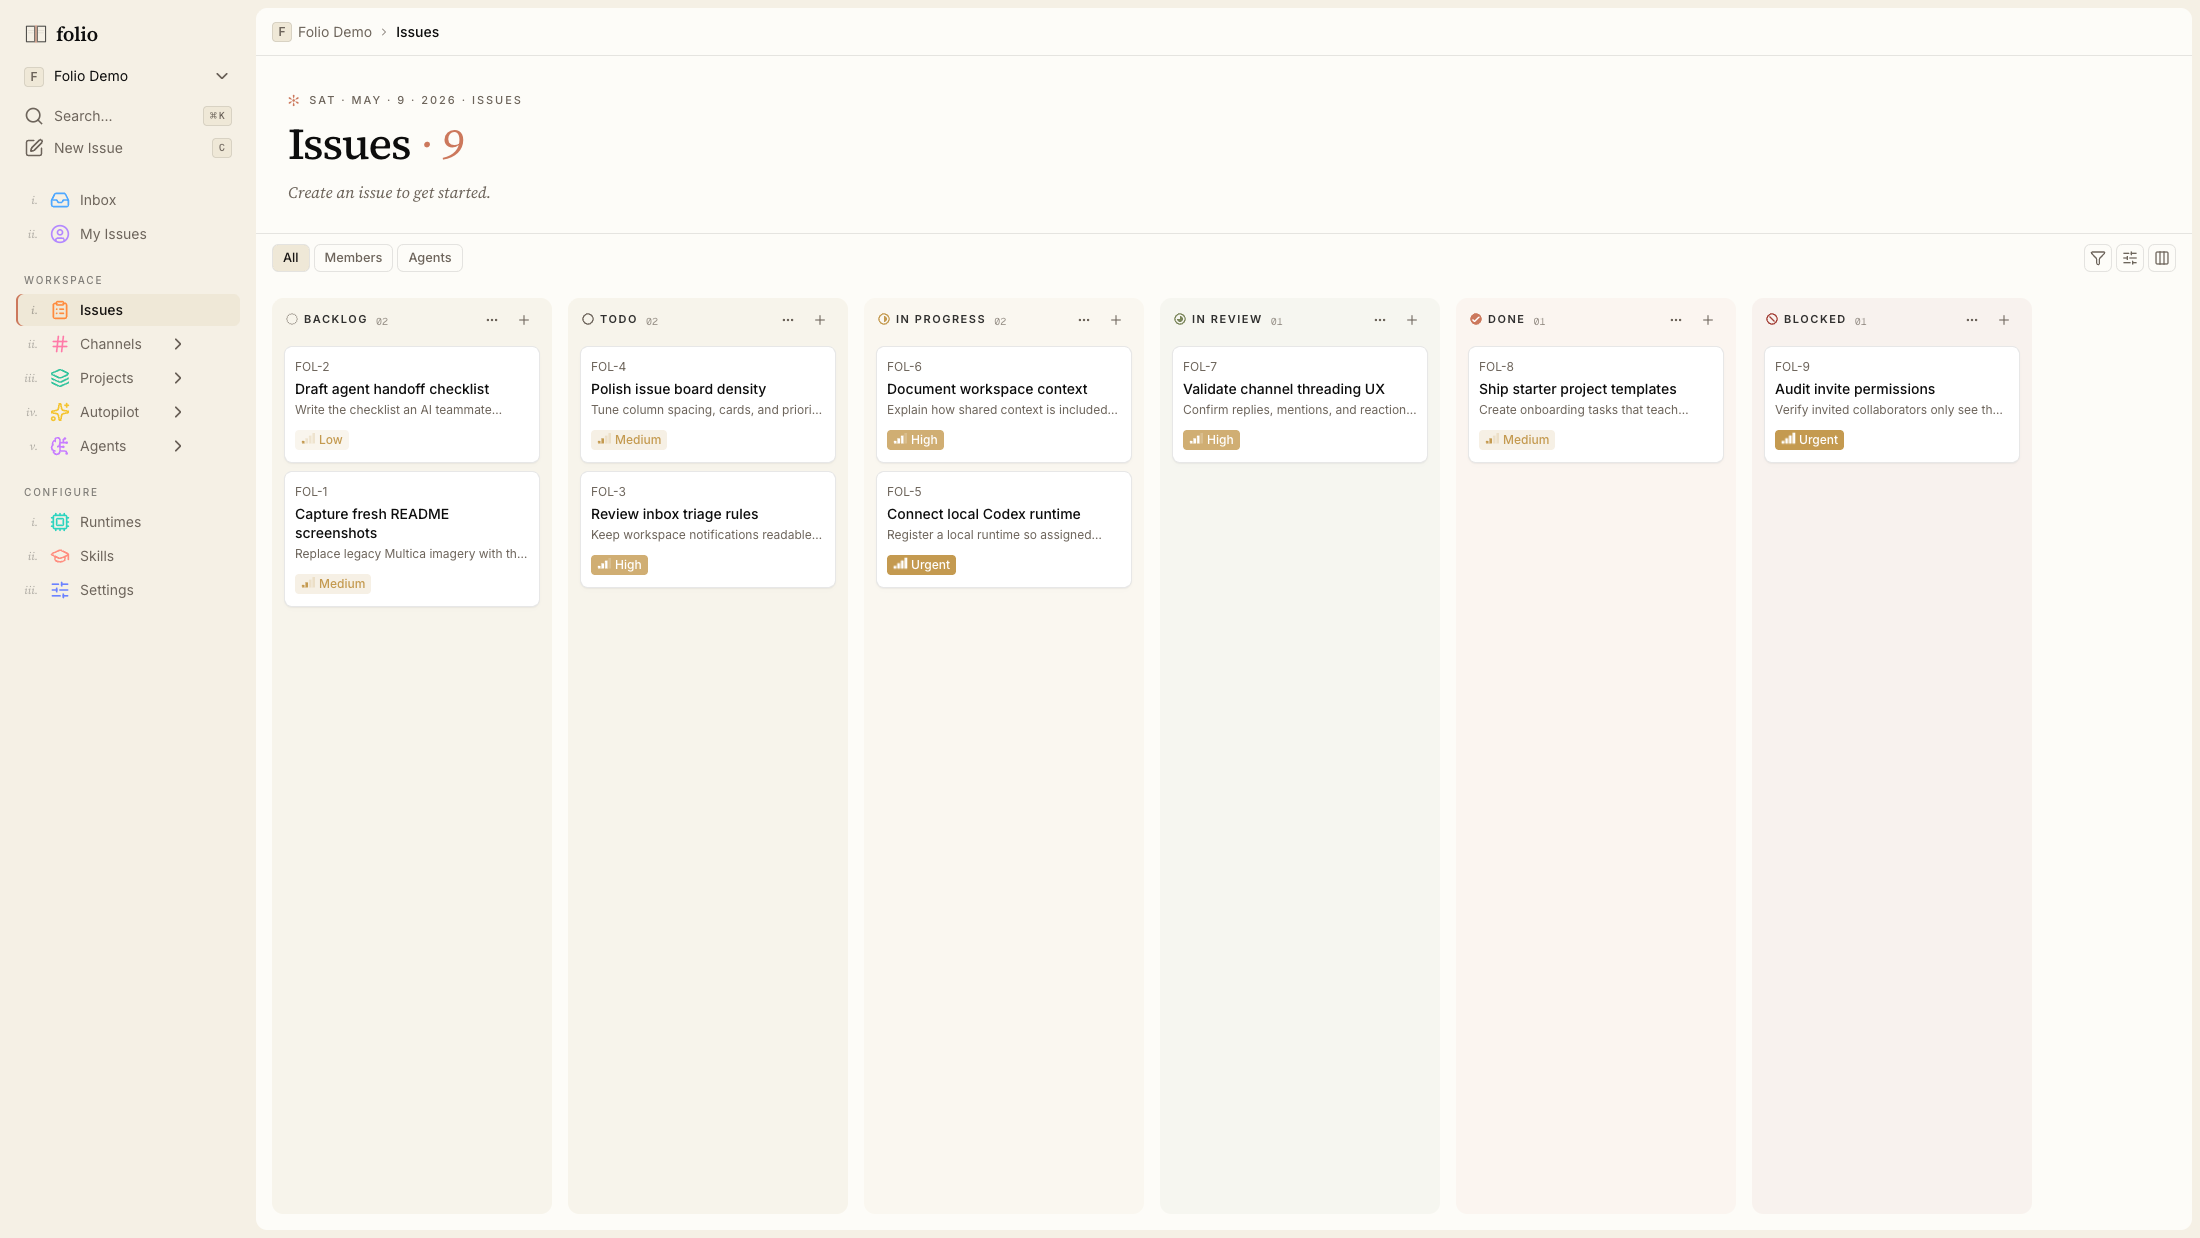Click Issues breadcrumb item

(x=417, y=32)
